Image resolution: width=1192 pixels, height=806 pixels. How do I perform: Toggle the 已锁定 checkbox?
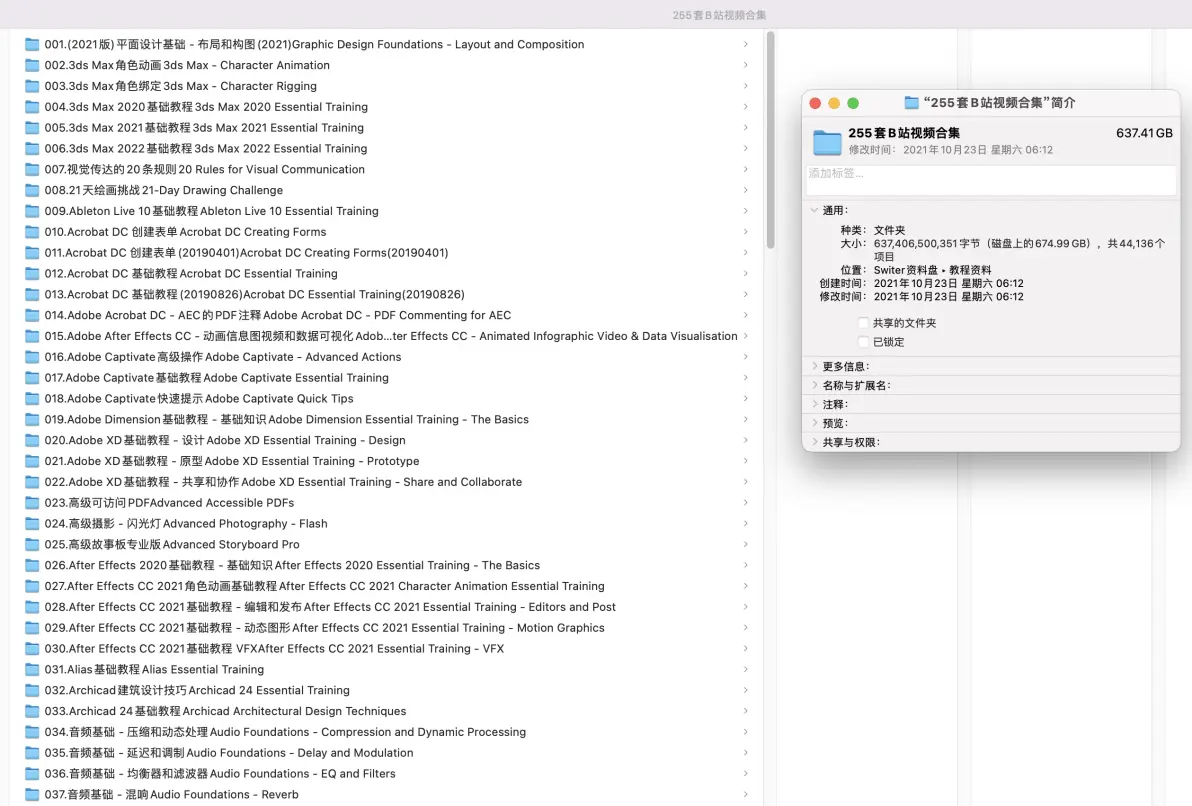point(863,342)
